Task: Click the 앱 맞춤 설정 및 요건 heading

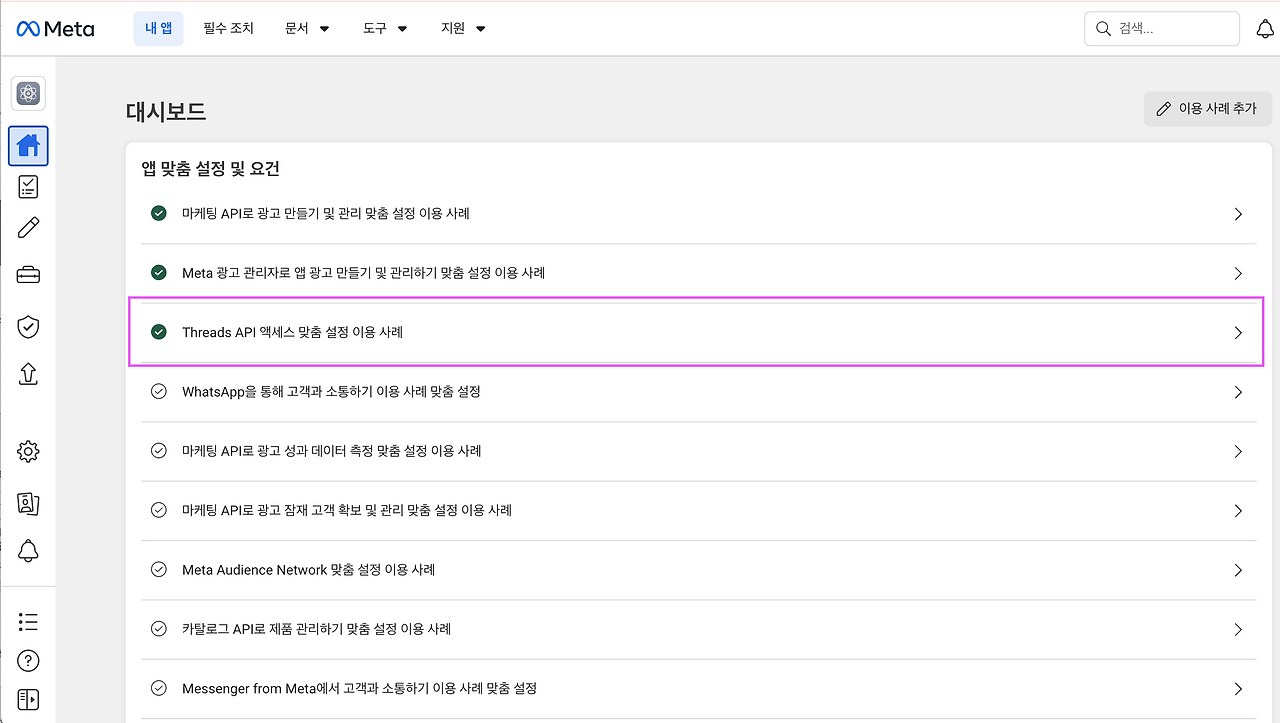Action: [210, 169]
